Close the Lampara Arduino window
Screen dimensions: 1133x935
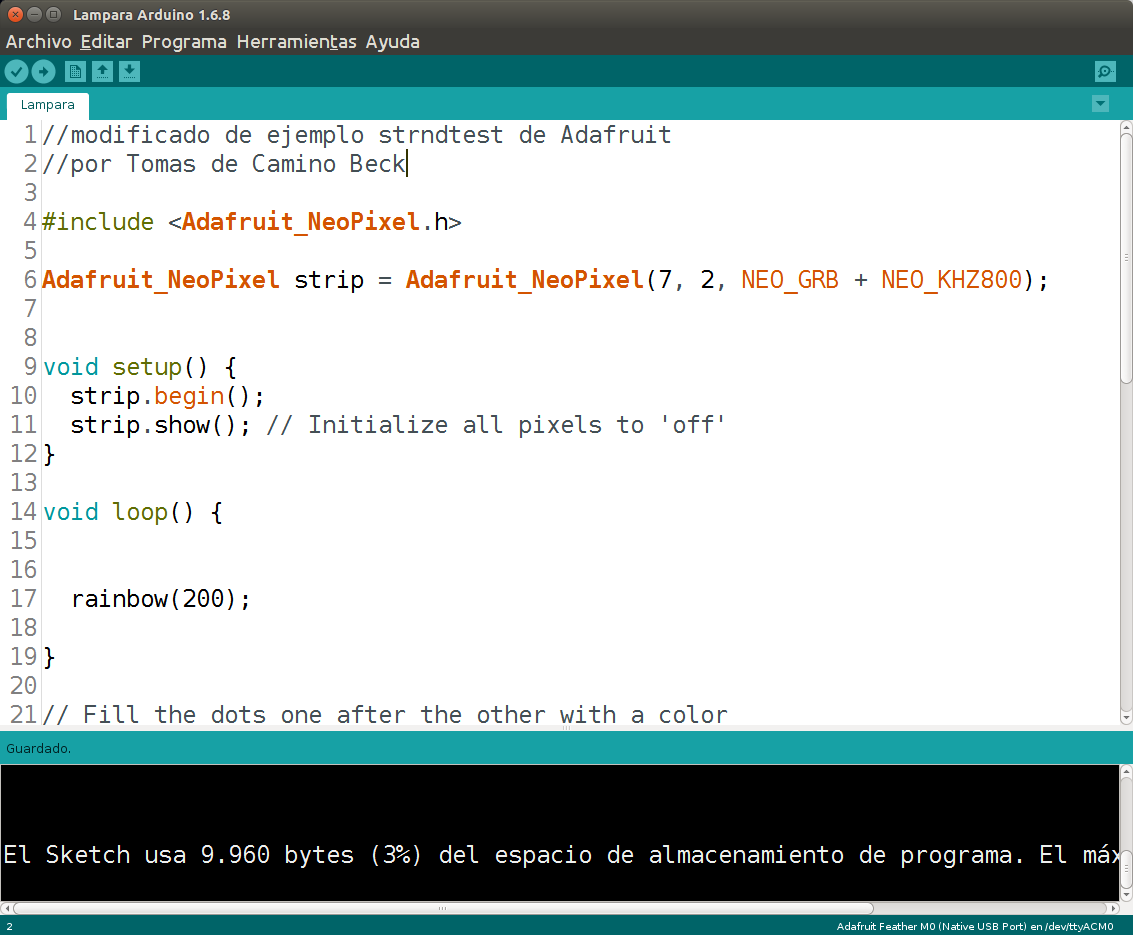tap(15, 14)
